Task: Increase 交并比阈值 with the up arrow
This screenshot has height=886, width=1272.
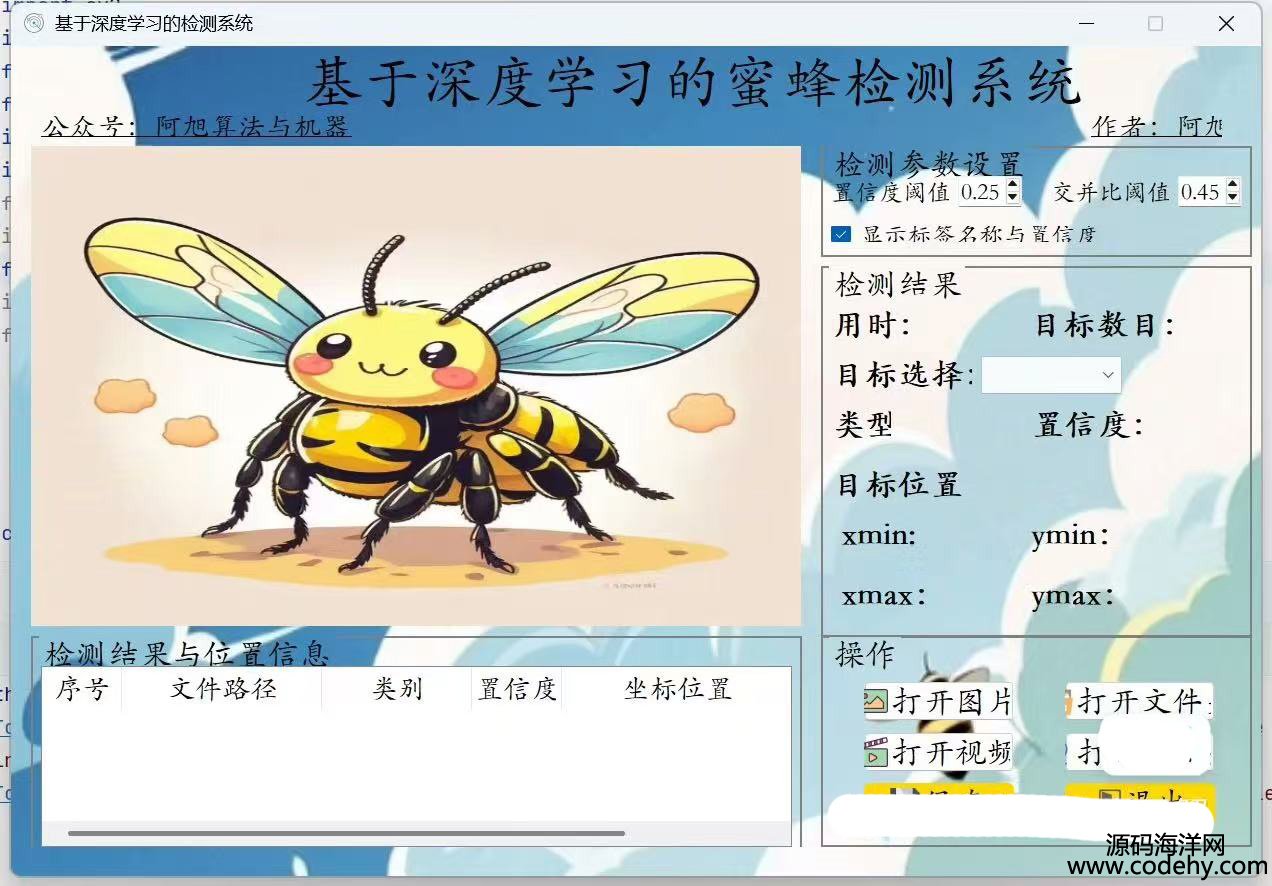Action: pyautogui.click(x=1232, y=185)
